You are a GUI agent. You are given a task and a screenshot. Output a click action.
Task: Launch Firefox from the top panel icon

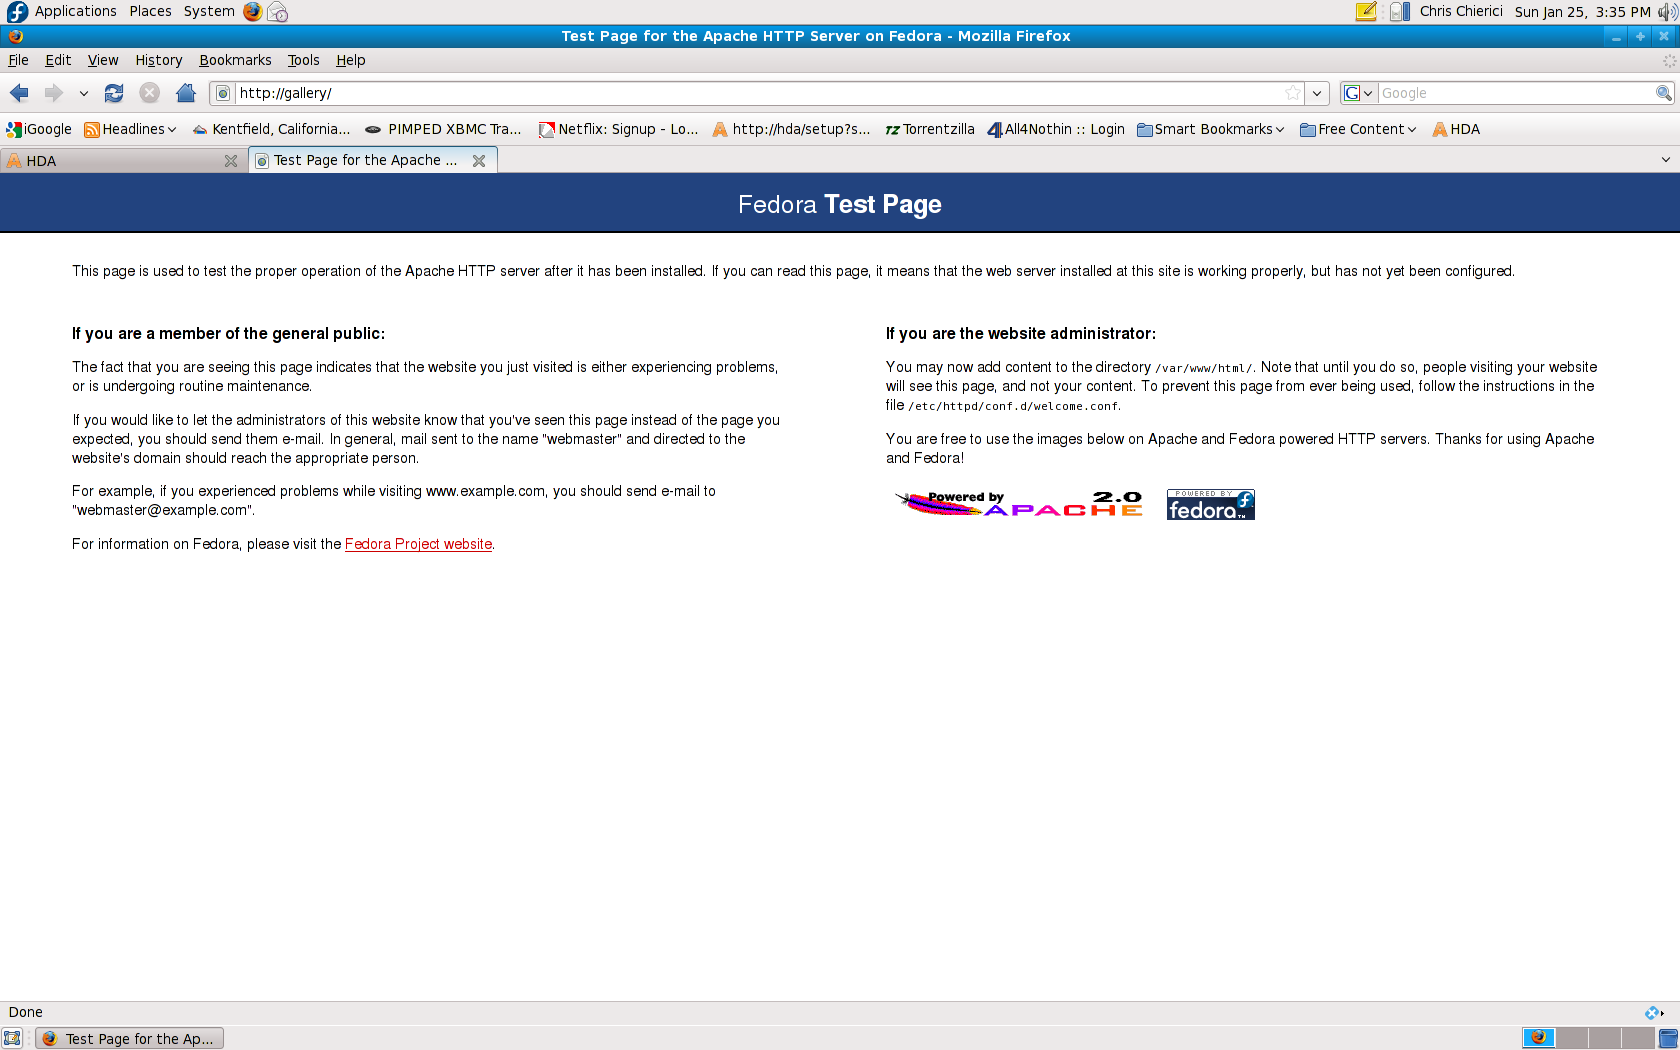253,12
